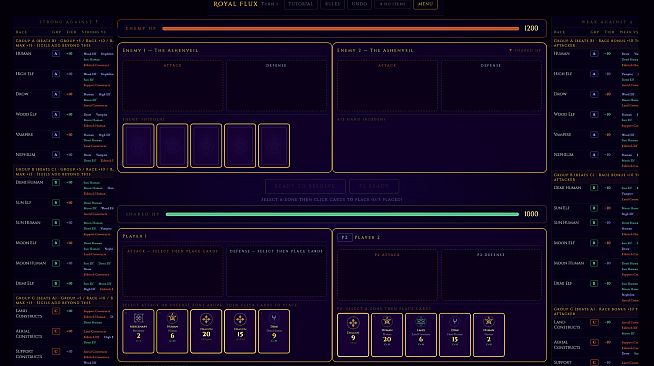Click the Rules button

[x=332, y=4]
